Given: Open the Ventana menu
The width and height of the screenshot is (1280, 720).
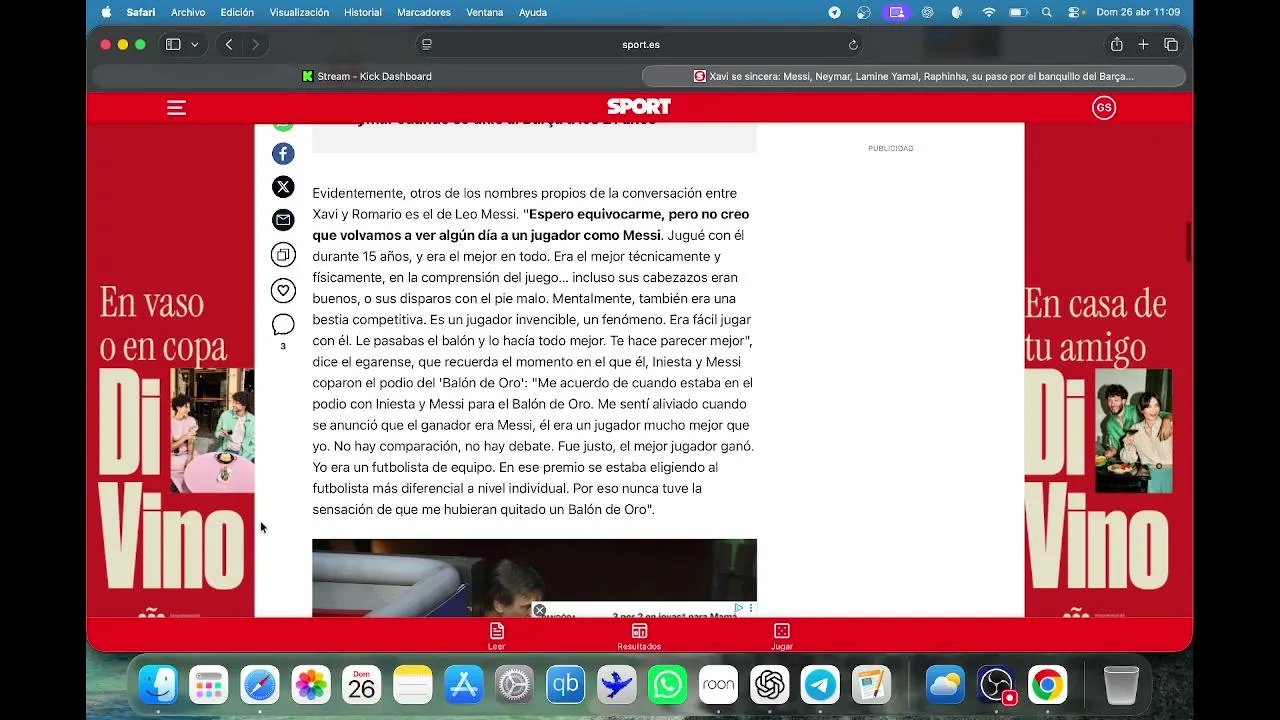Looking at the screenshot, I should pos(485,12).
